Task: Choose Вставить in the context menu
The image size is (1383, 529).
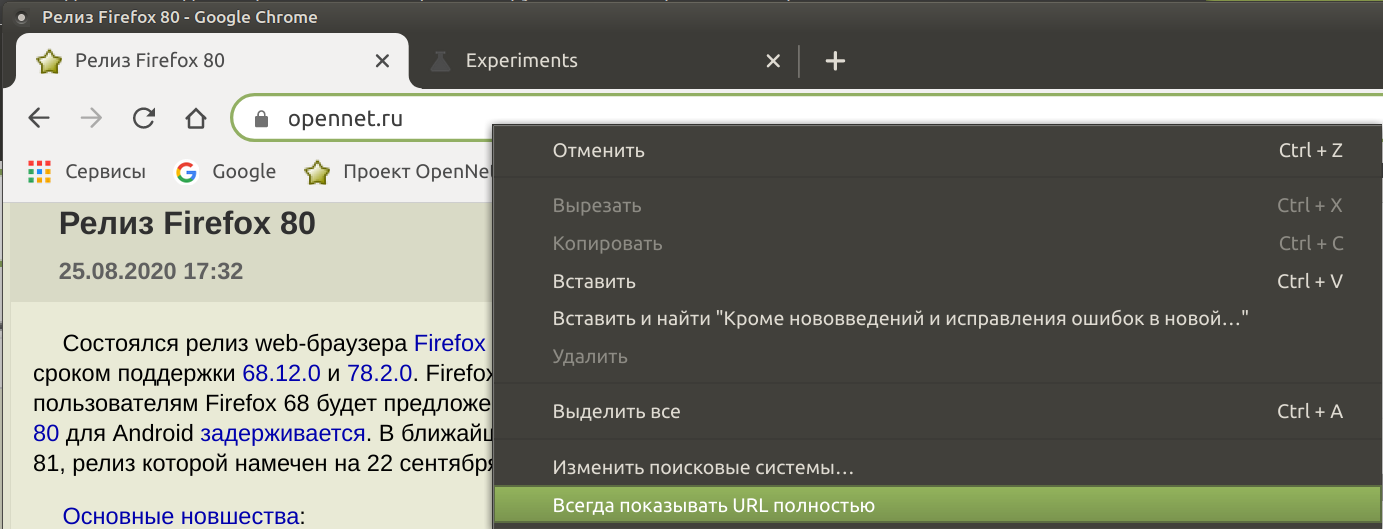Action: click(x=939, y=282)
